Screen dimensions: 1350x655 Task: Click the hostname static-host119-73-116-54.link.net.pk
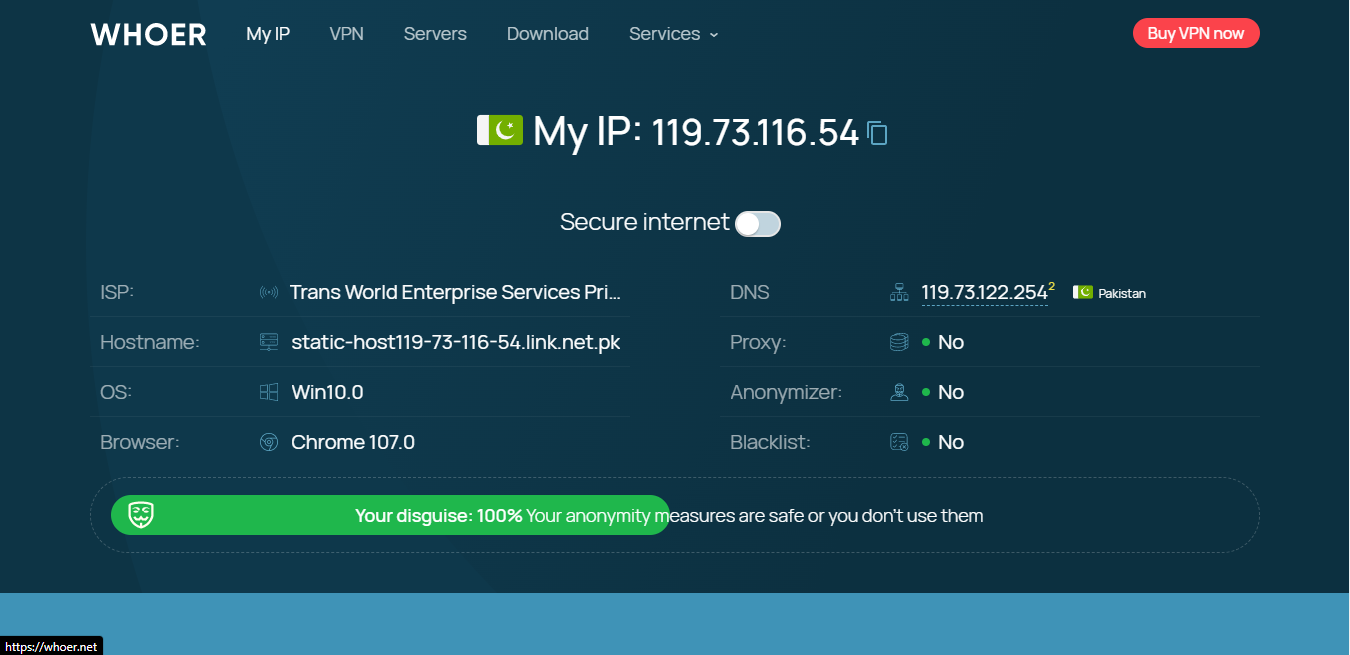tap(456, 342)
